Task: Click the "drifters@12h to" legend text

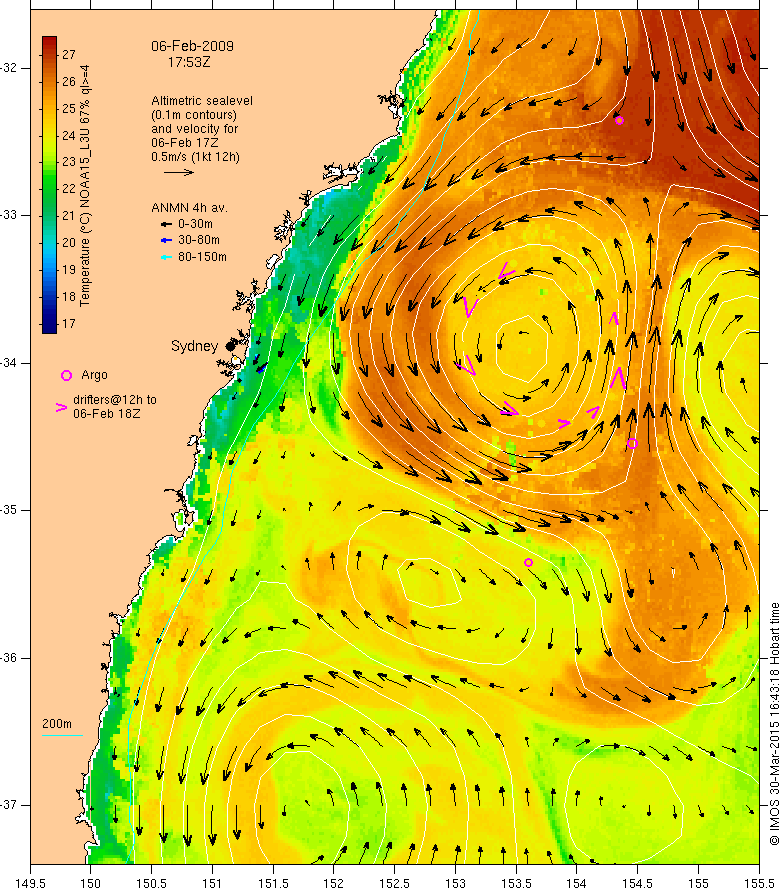Action: tap(115, 400)
